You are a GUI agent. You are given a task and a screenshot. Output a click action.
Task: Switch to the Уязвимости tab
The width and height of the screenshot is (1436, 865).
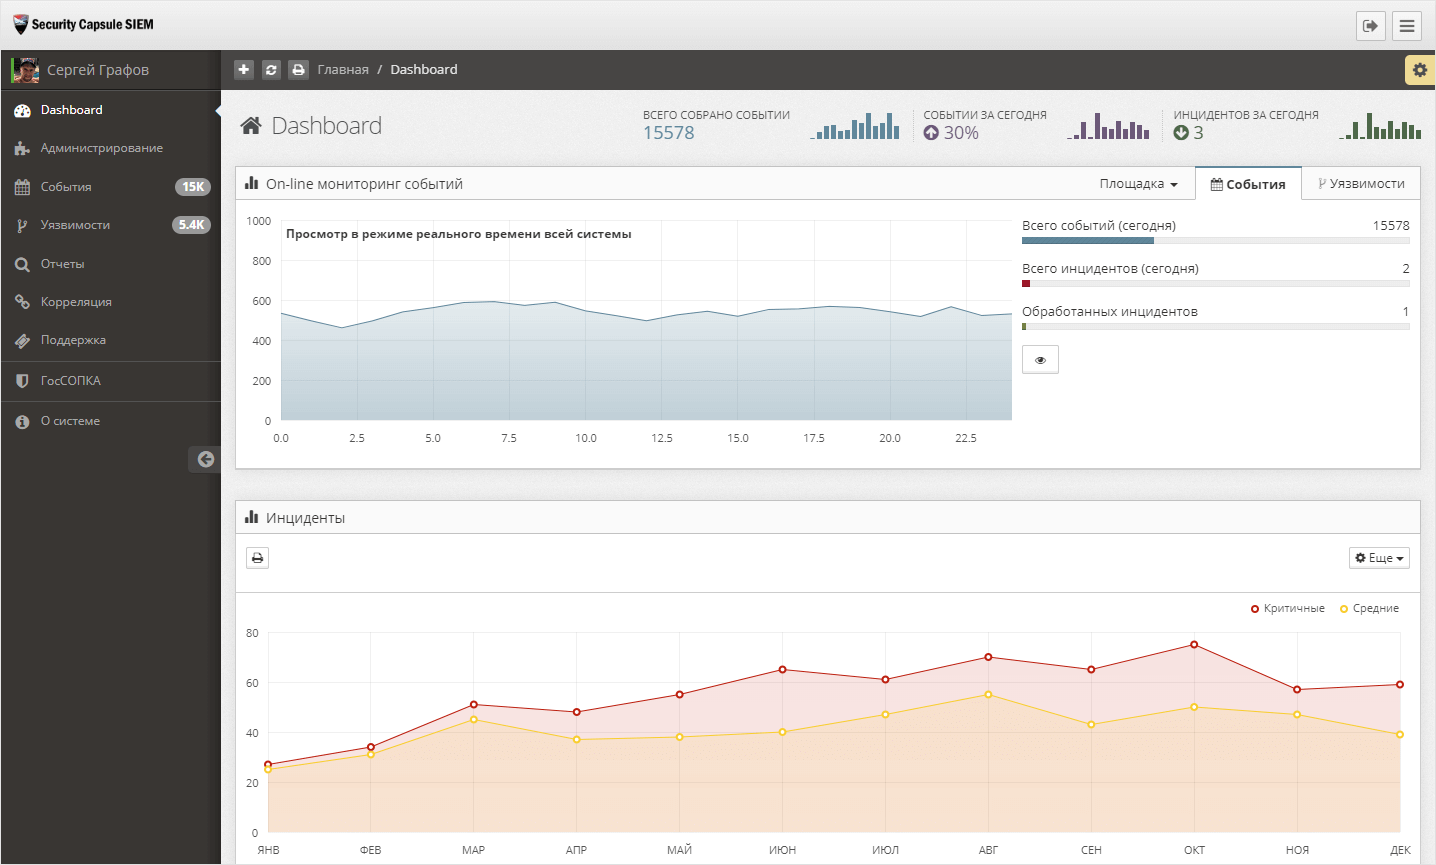point(1361,184)
